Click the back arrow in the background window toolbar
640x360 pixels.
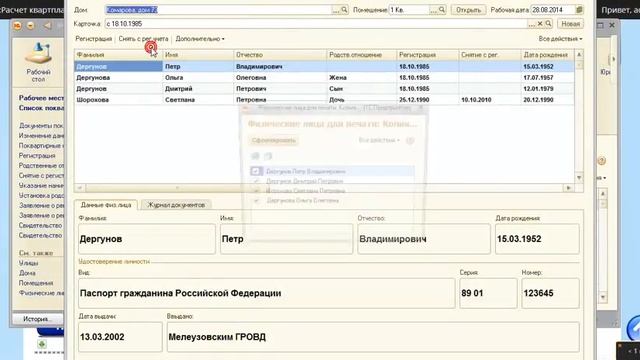click(x=47, y=26)
